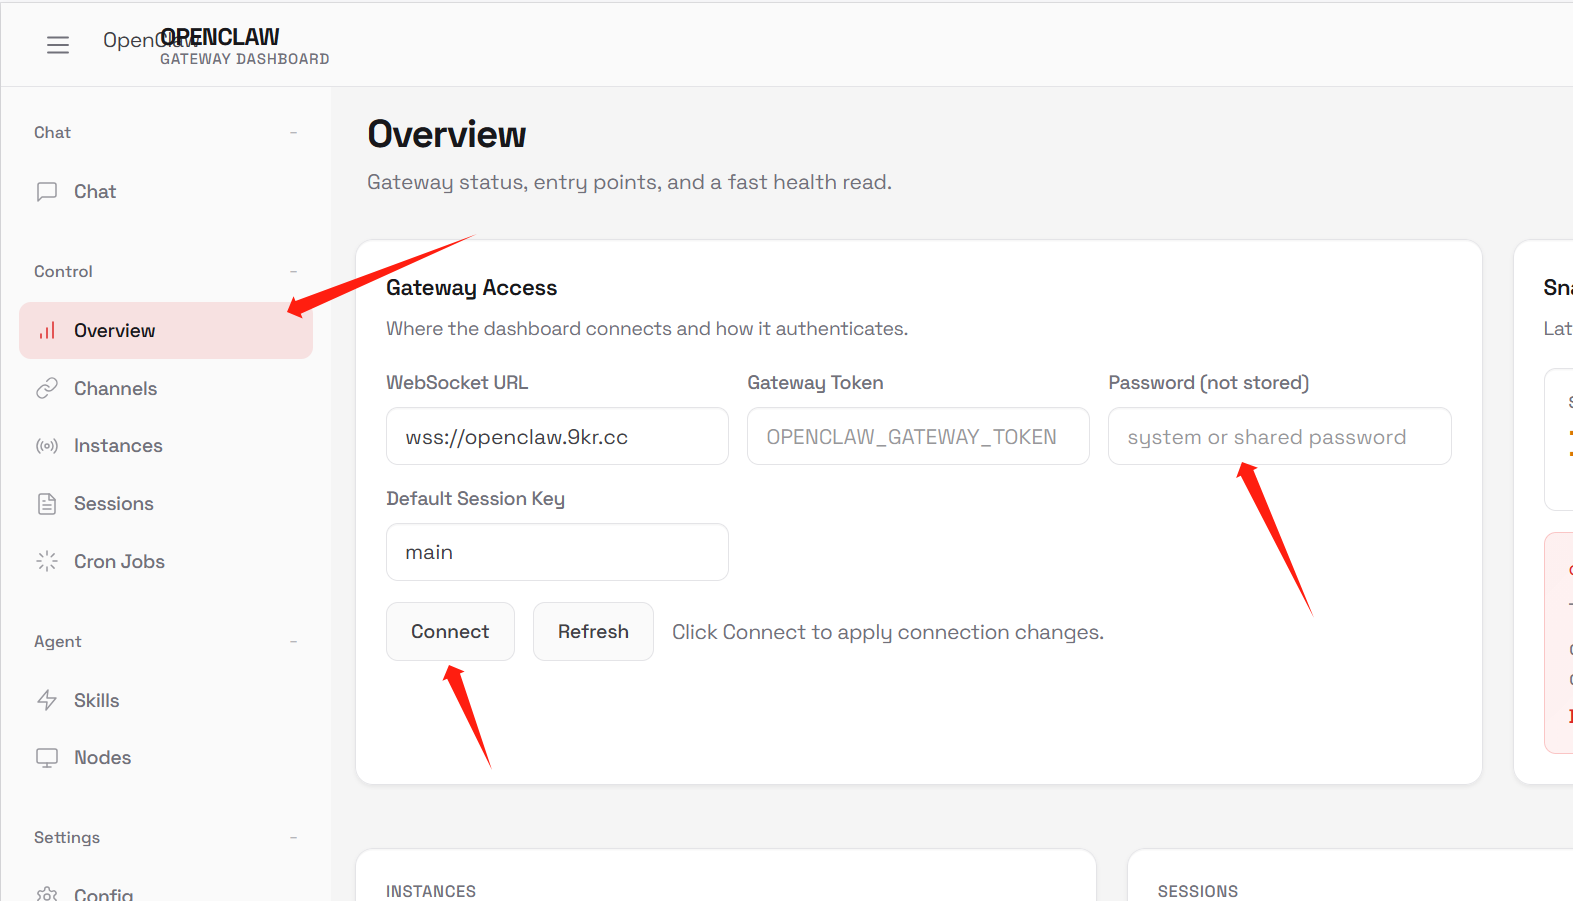Select the Password (not stored) input

click(1279, 437)
